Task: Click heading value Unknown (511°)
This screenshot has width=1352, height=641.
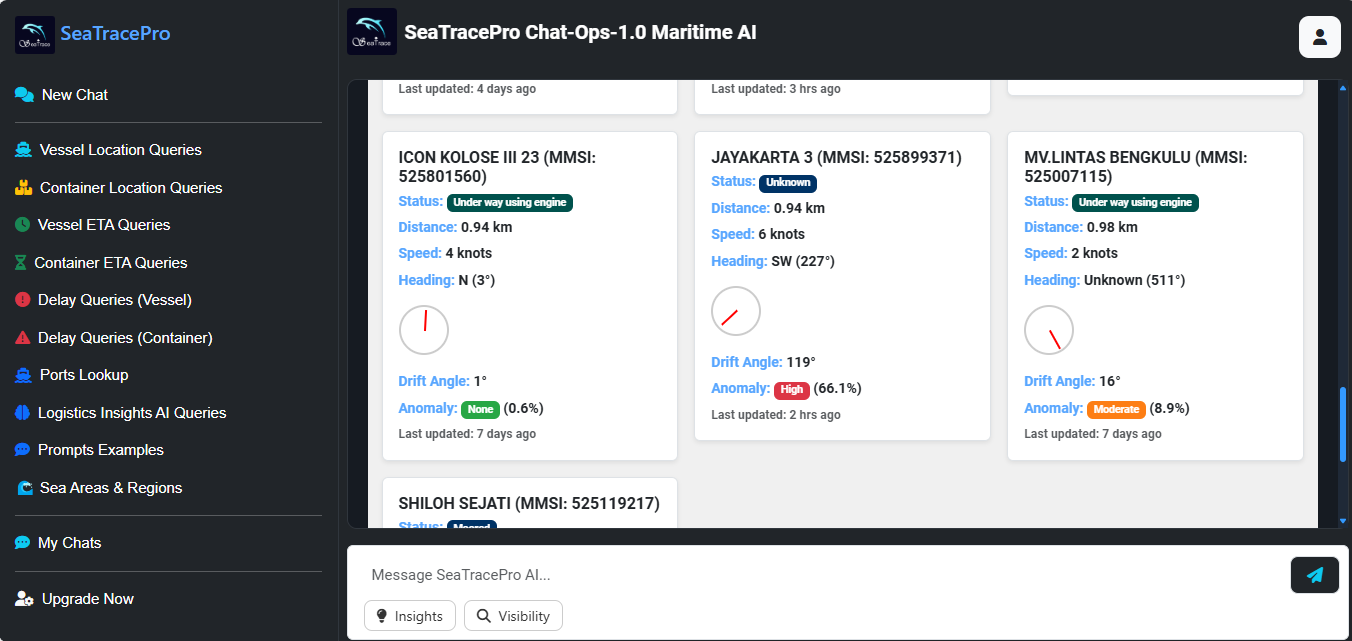Action: tap(1134, 280)
